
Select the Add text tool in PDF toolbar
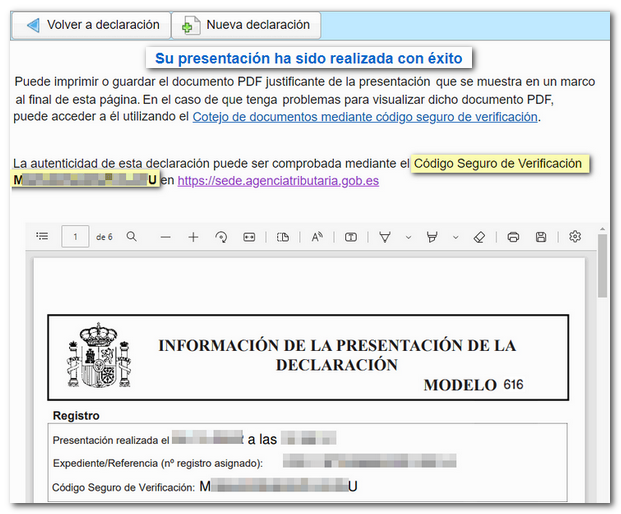coord(351,237)
